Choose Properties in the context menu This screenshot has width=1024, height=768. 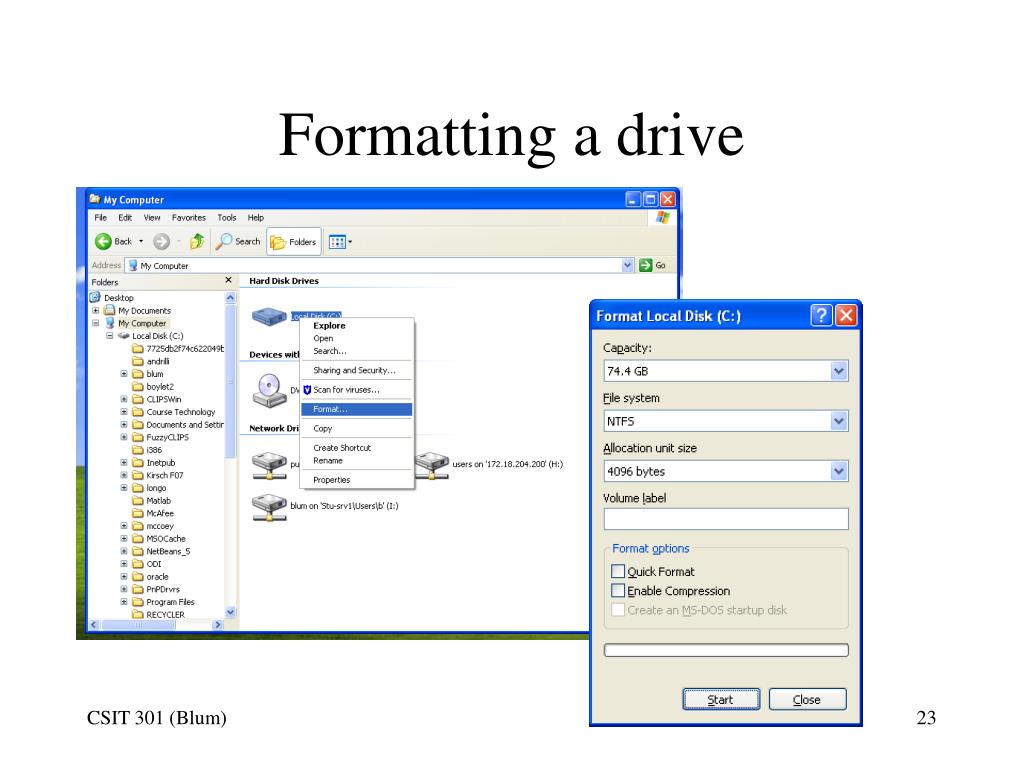tap(357, 480)
